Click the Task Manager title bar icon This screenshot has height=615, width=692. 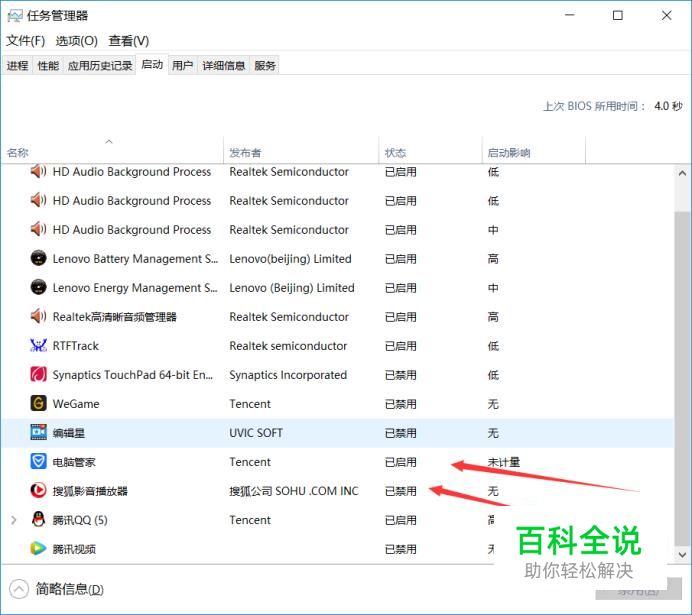click(x=15, y=16)
